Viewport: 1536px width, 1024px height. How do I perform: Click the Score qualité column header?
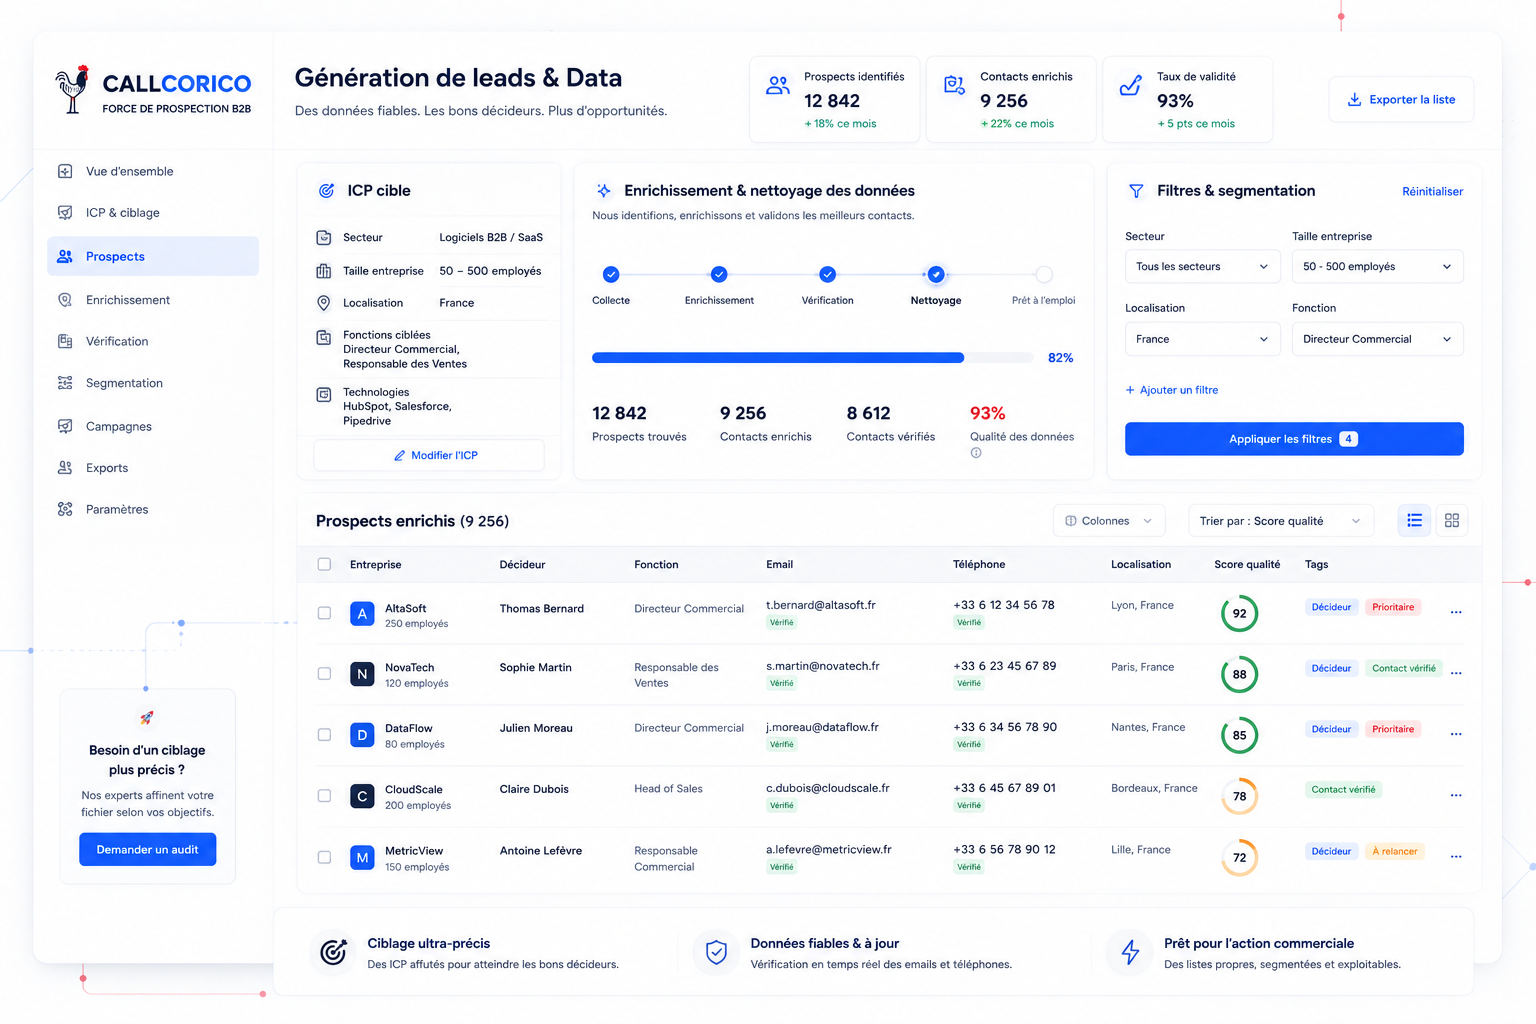(x=1247, y=565)
